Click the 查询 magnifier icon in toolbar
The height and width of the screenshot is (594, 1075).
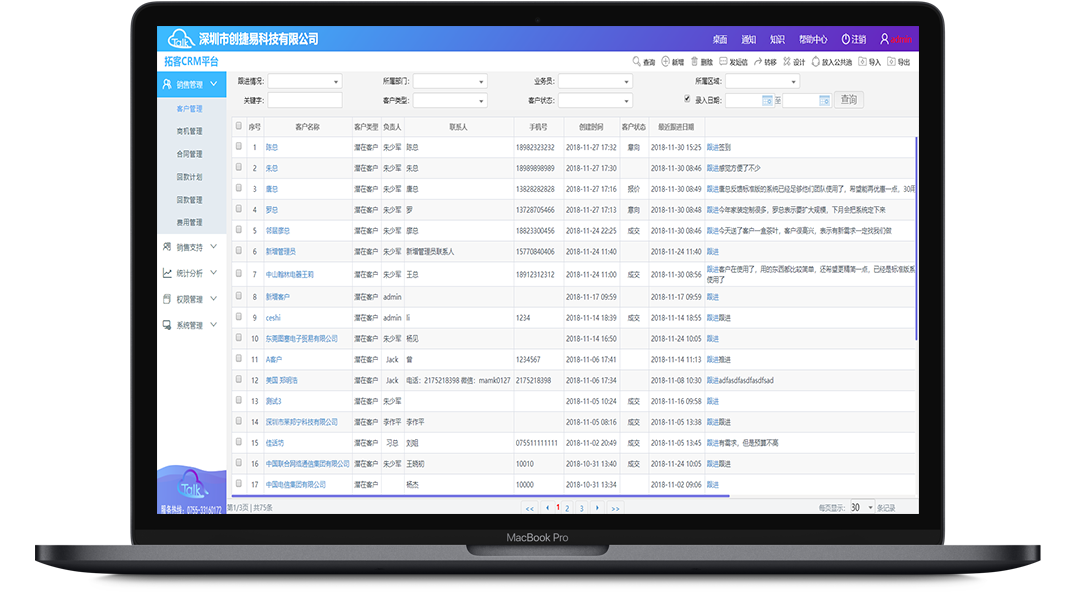tap(636, 62)
